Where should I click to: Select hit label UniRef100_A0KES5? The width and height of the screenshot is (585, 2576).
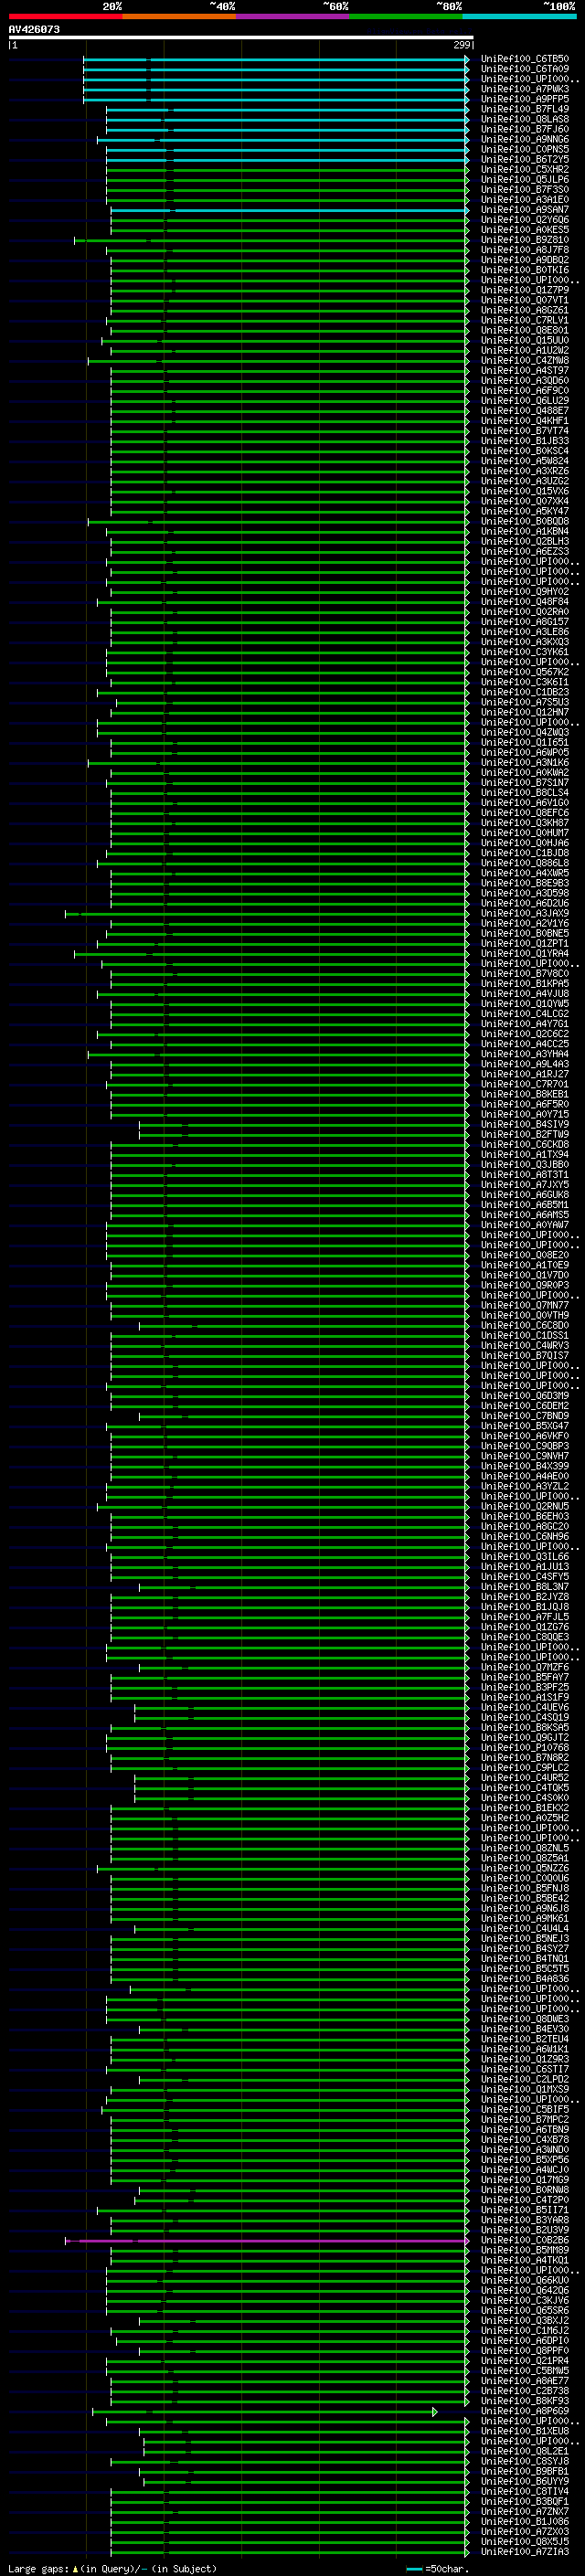click(x=525, y=229)
